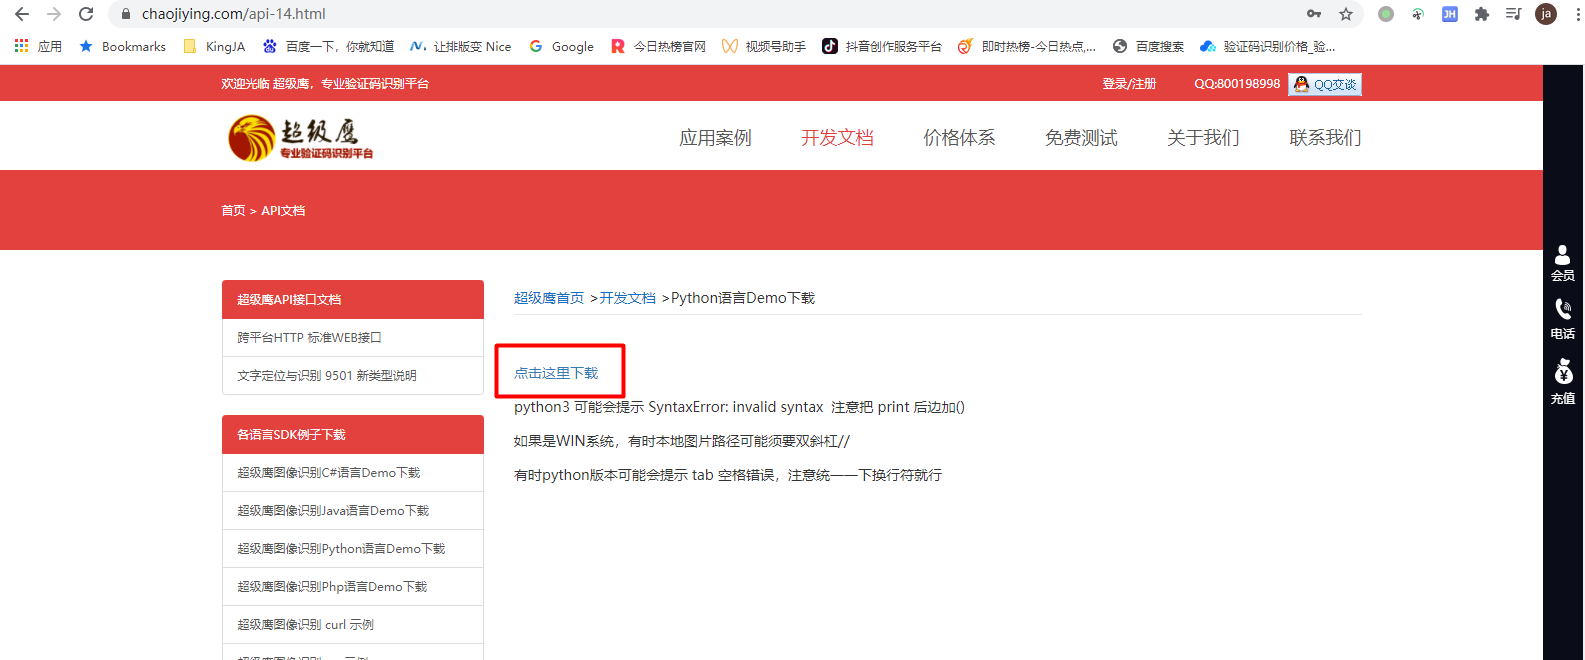
Task: Click the pinned extension icon left of JH
Action: (x=1418, y=14)
